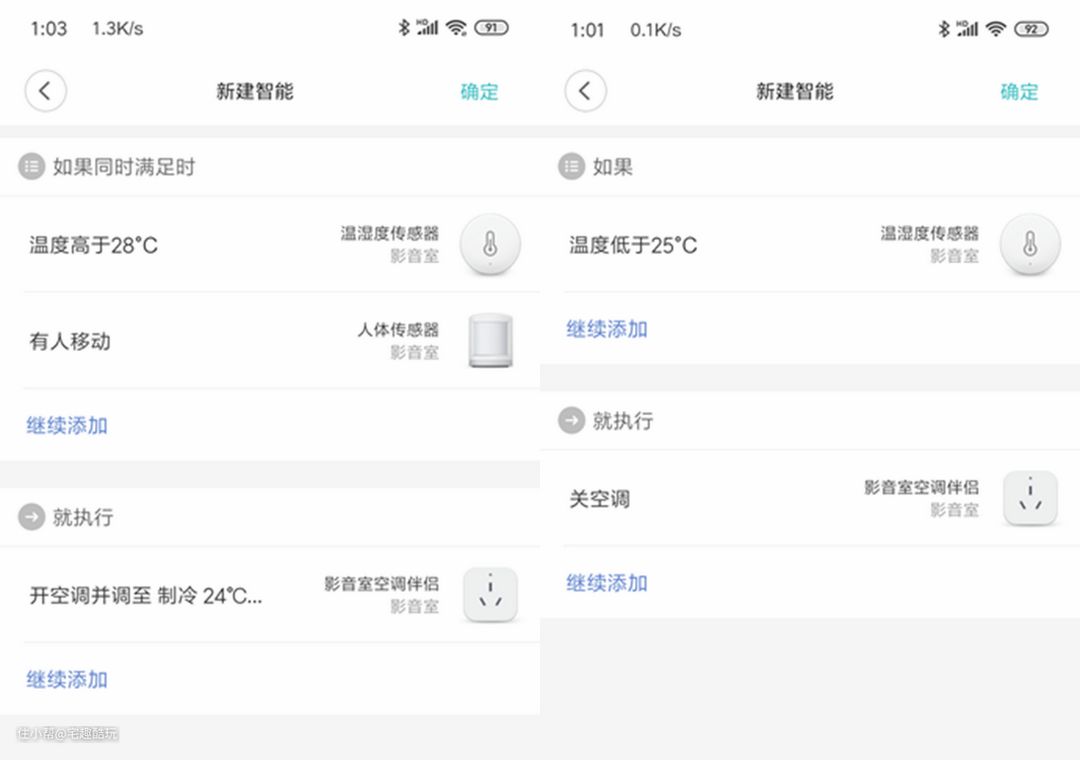Image resolution: width=1080 pixels, height=760 pixels.
Task: Confirm with 确定 on left screen
Action: (x=479, y=92)
